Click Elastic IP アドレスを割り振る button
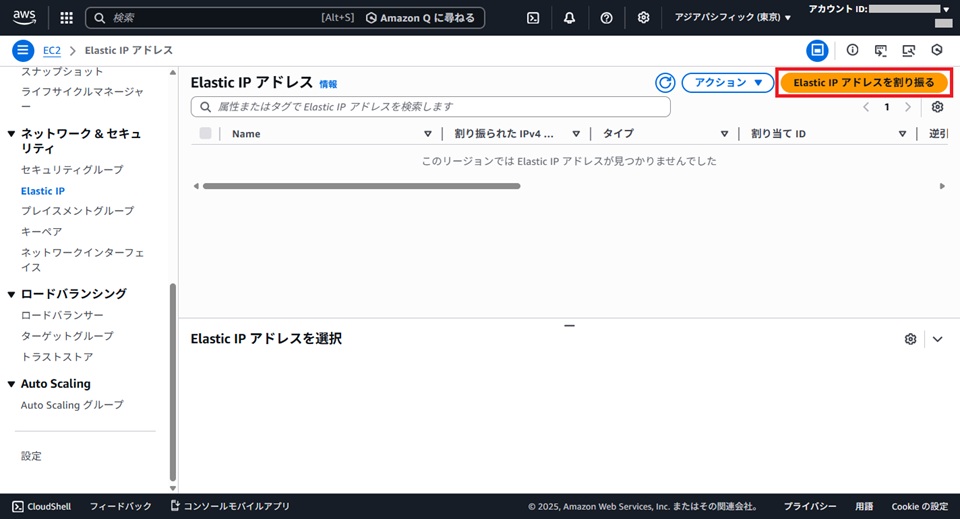 (864, 83)
